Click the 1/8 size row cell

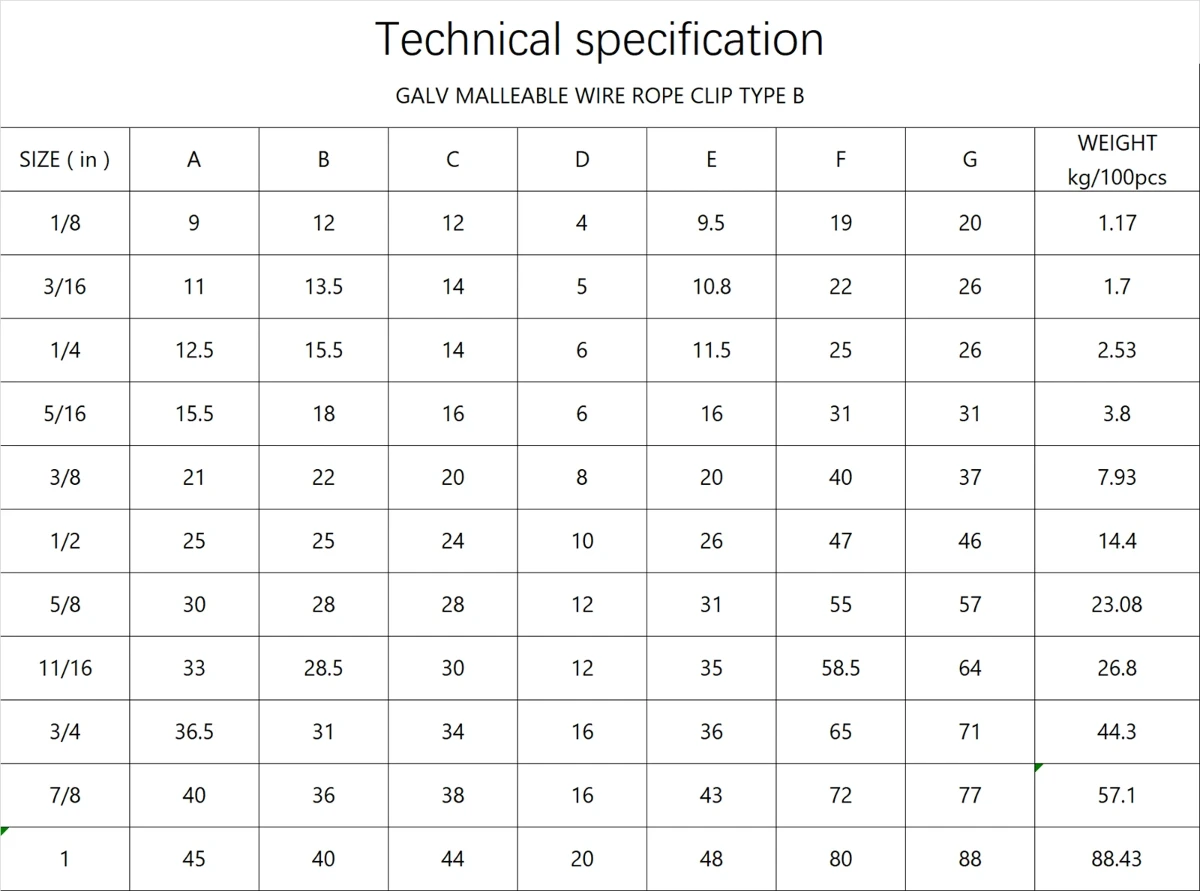pos(65,223)
